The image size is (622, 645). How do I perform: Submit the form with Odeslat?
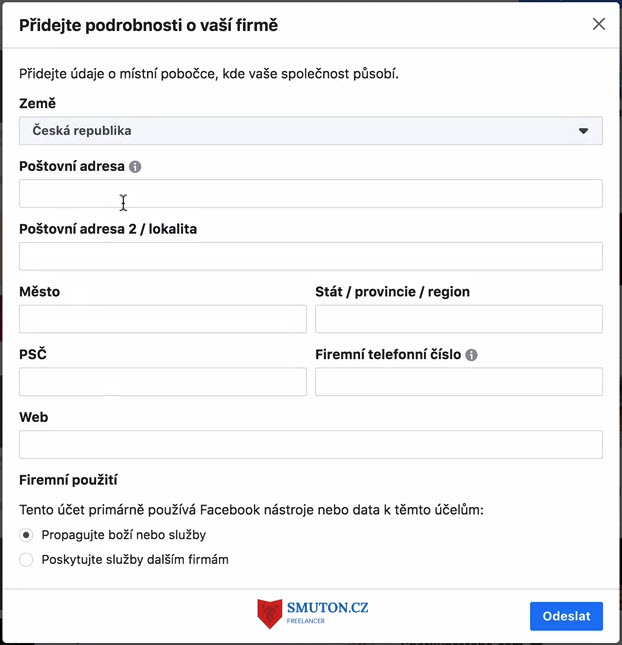coord(566,616)
